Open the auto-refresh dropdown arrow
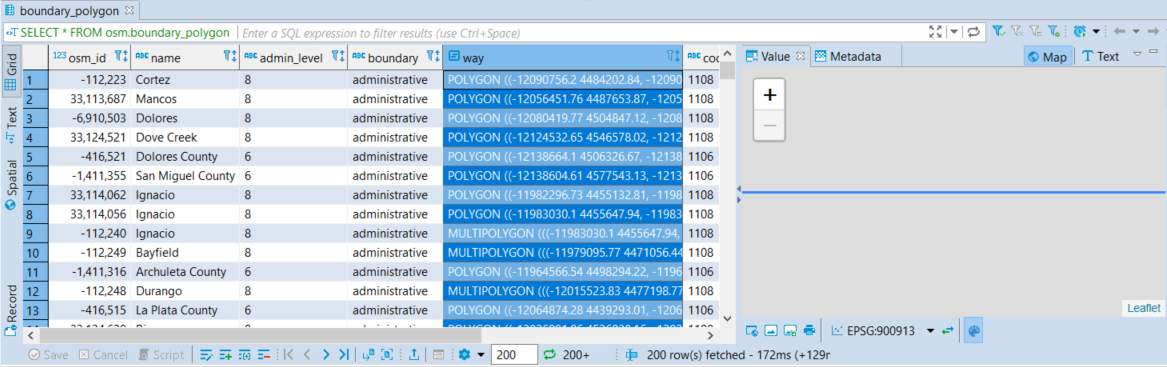The width and height of the screenshot is (1167, 367). 1096,32
